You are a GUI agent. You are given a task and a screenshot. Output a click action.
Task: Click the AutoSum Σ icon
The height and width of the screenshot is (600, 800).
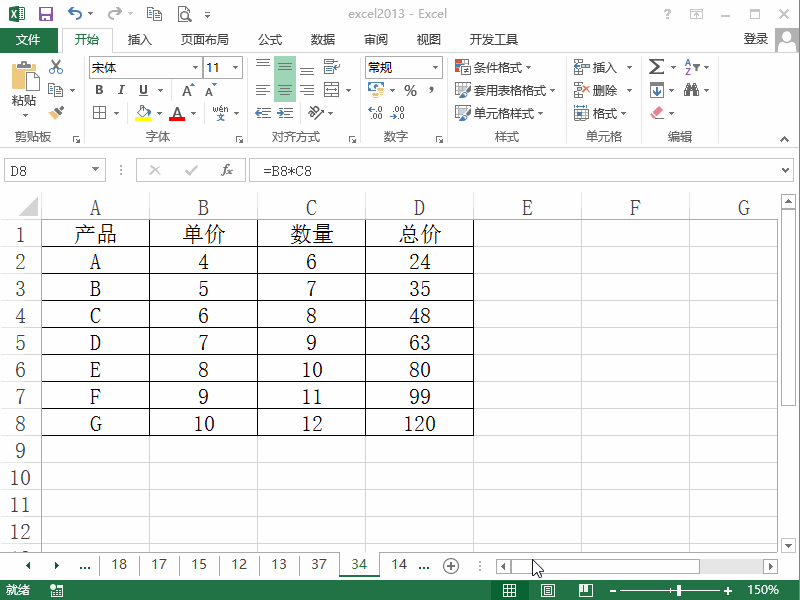(655, 66)
